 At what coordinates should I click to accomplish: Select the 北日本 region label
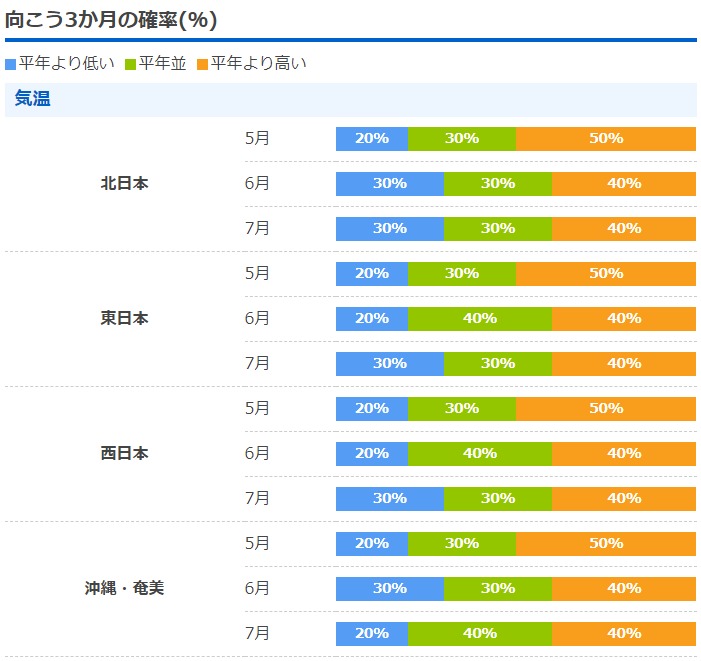pos(124,183)
